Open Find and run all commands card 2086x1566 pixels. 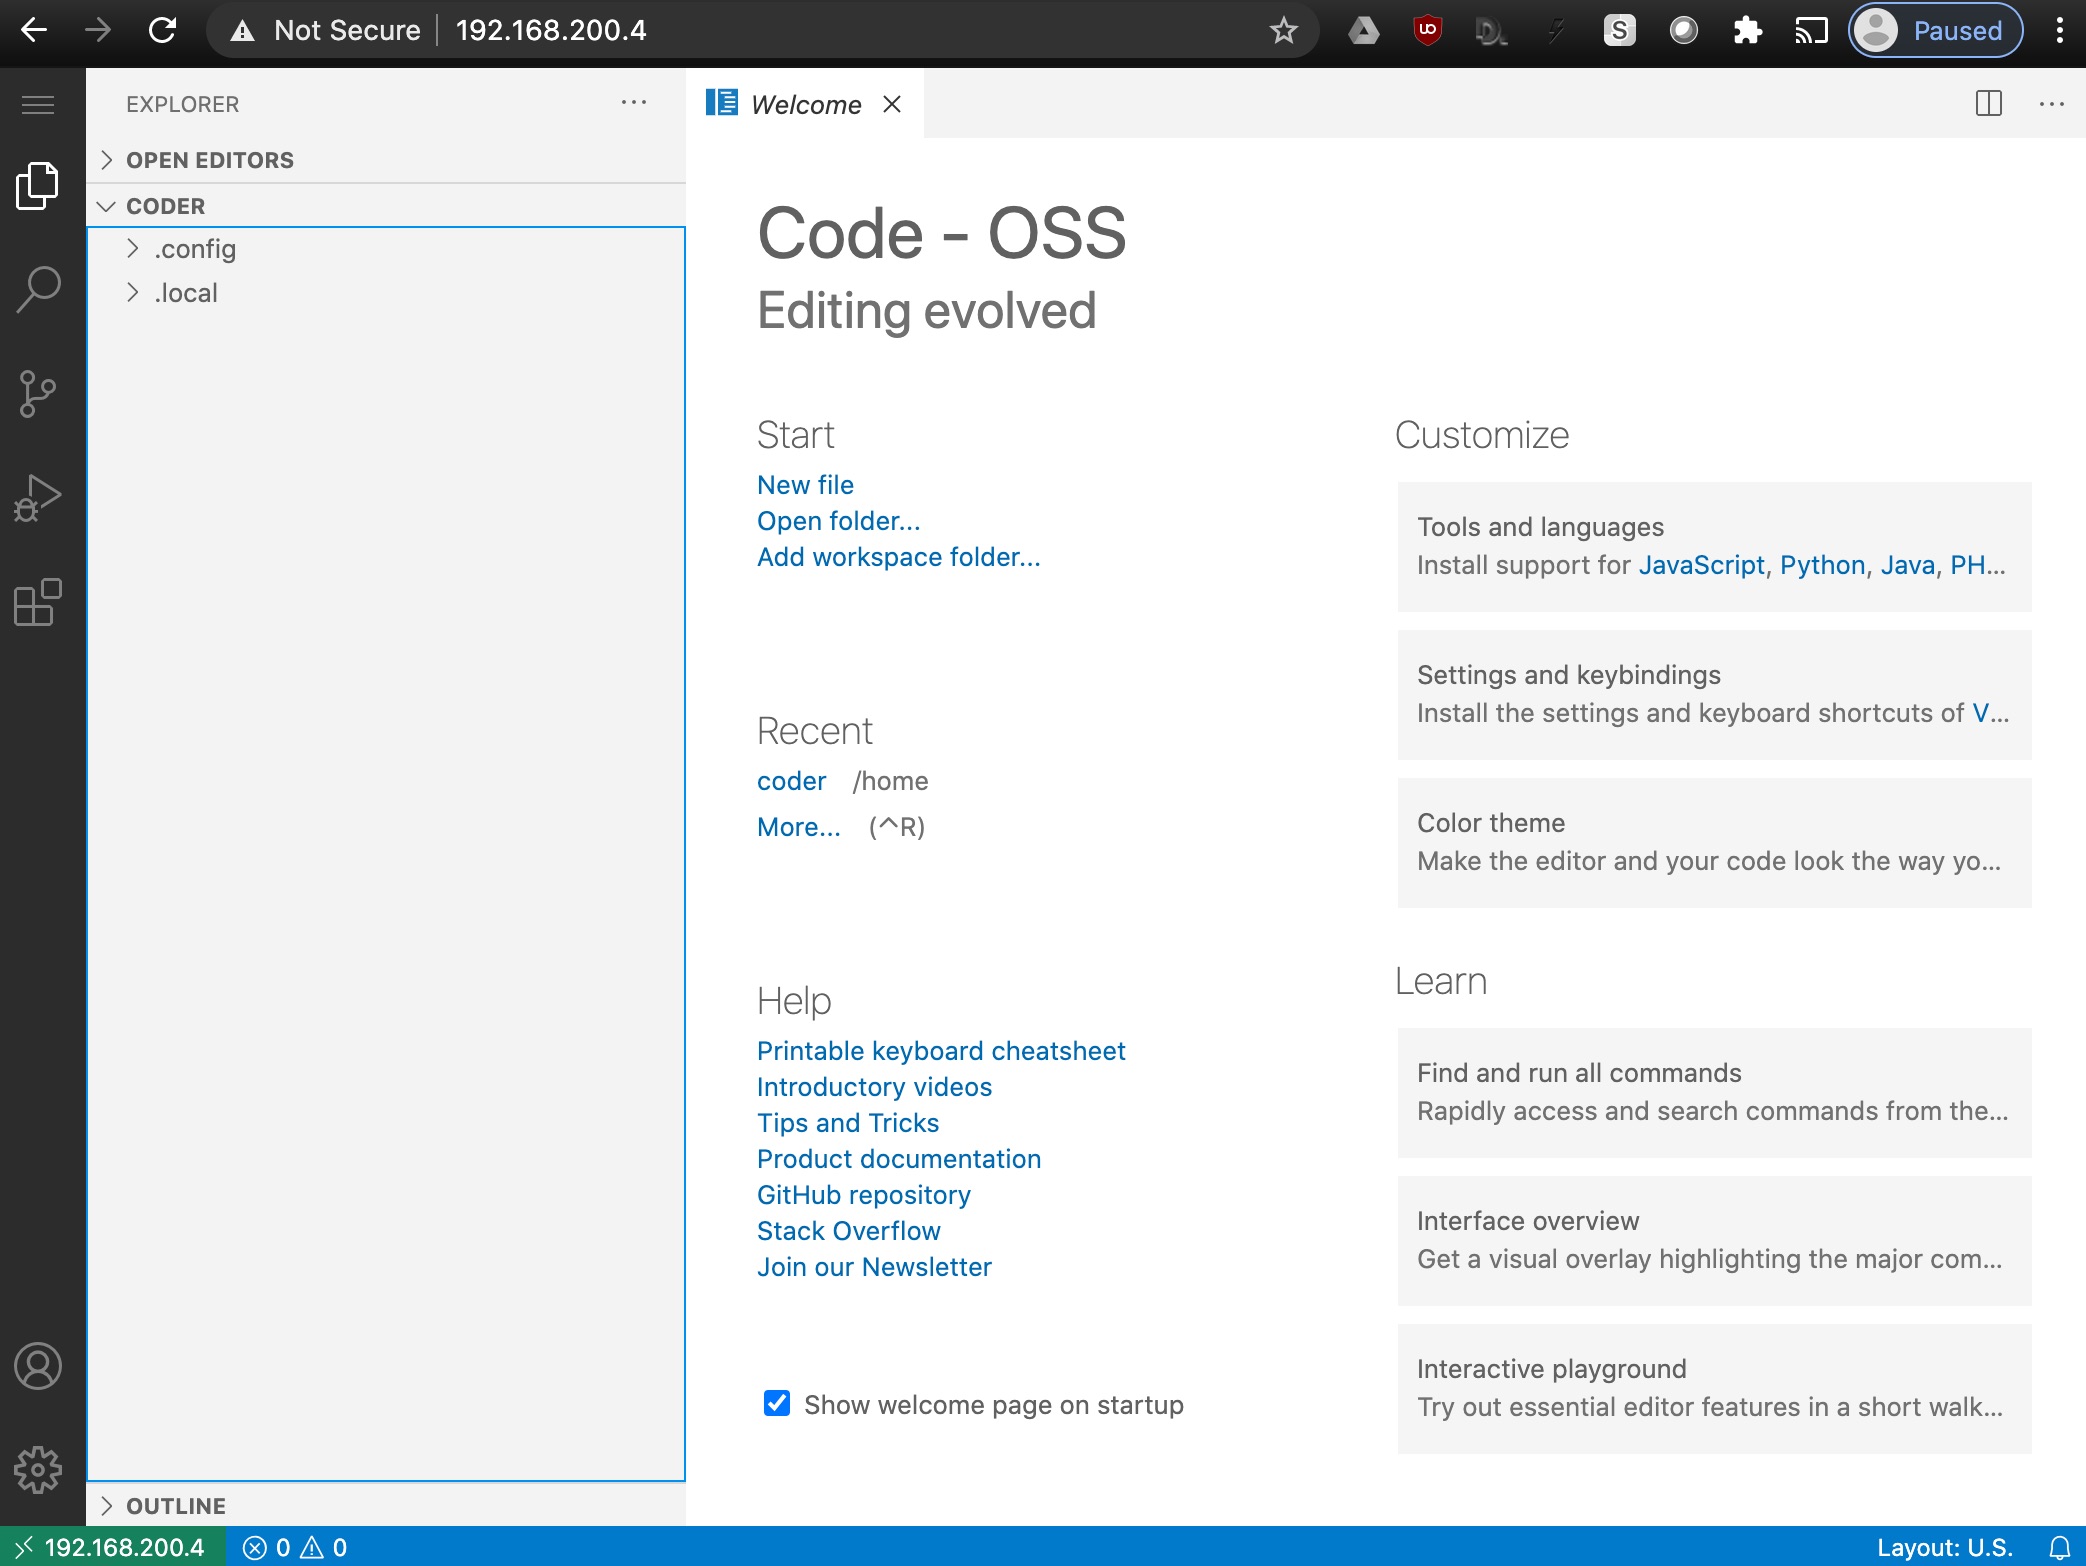[1714, 1092]
